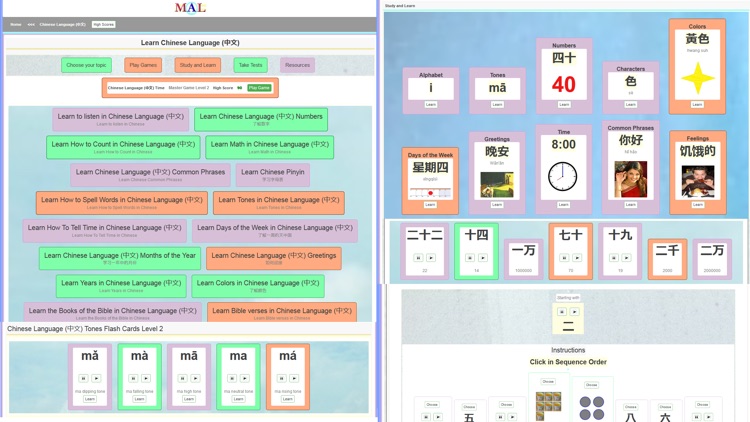Click the green Play Game button
Viewport: 750px width, 422px height.
[259, 88]
